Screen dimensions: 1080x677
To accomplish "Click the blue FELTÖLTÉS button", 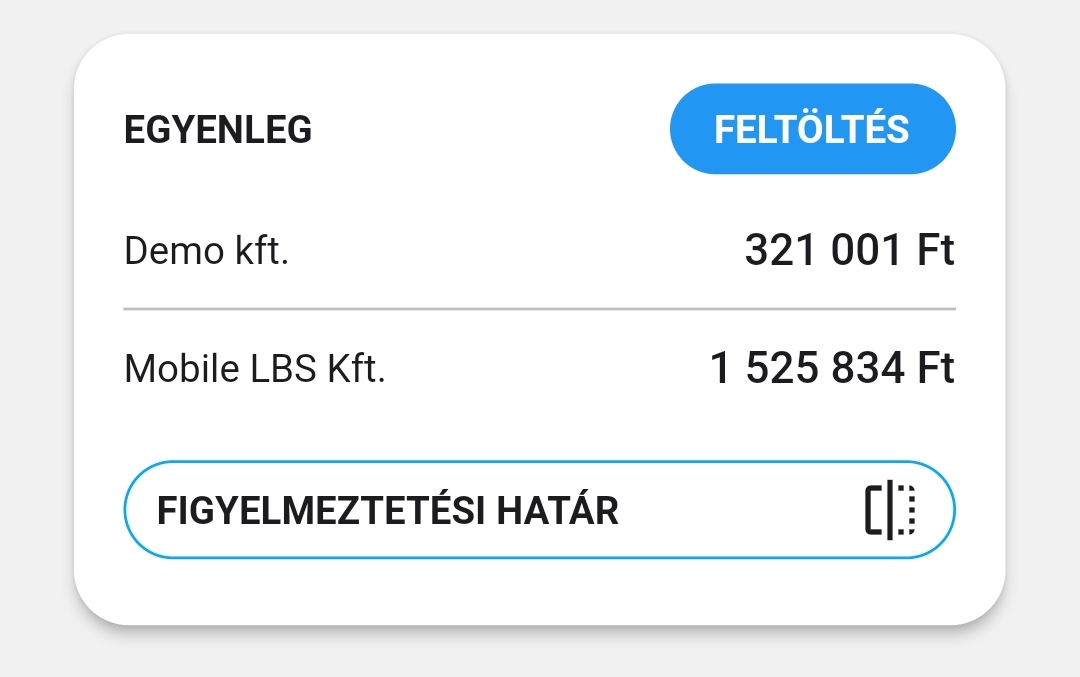I will [x=812, y=129].
